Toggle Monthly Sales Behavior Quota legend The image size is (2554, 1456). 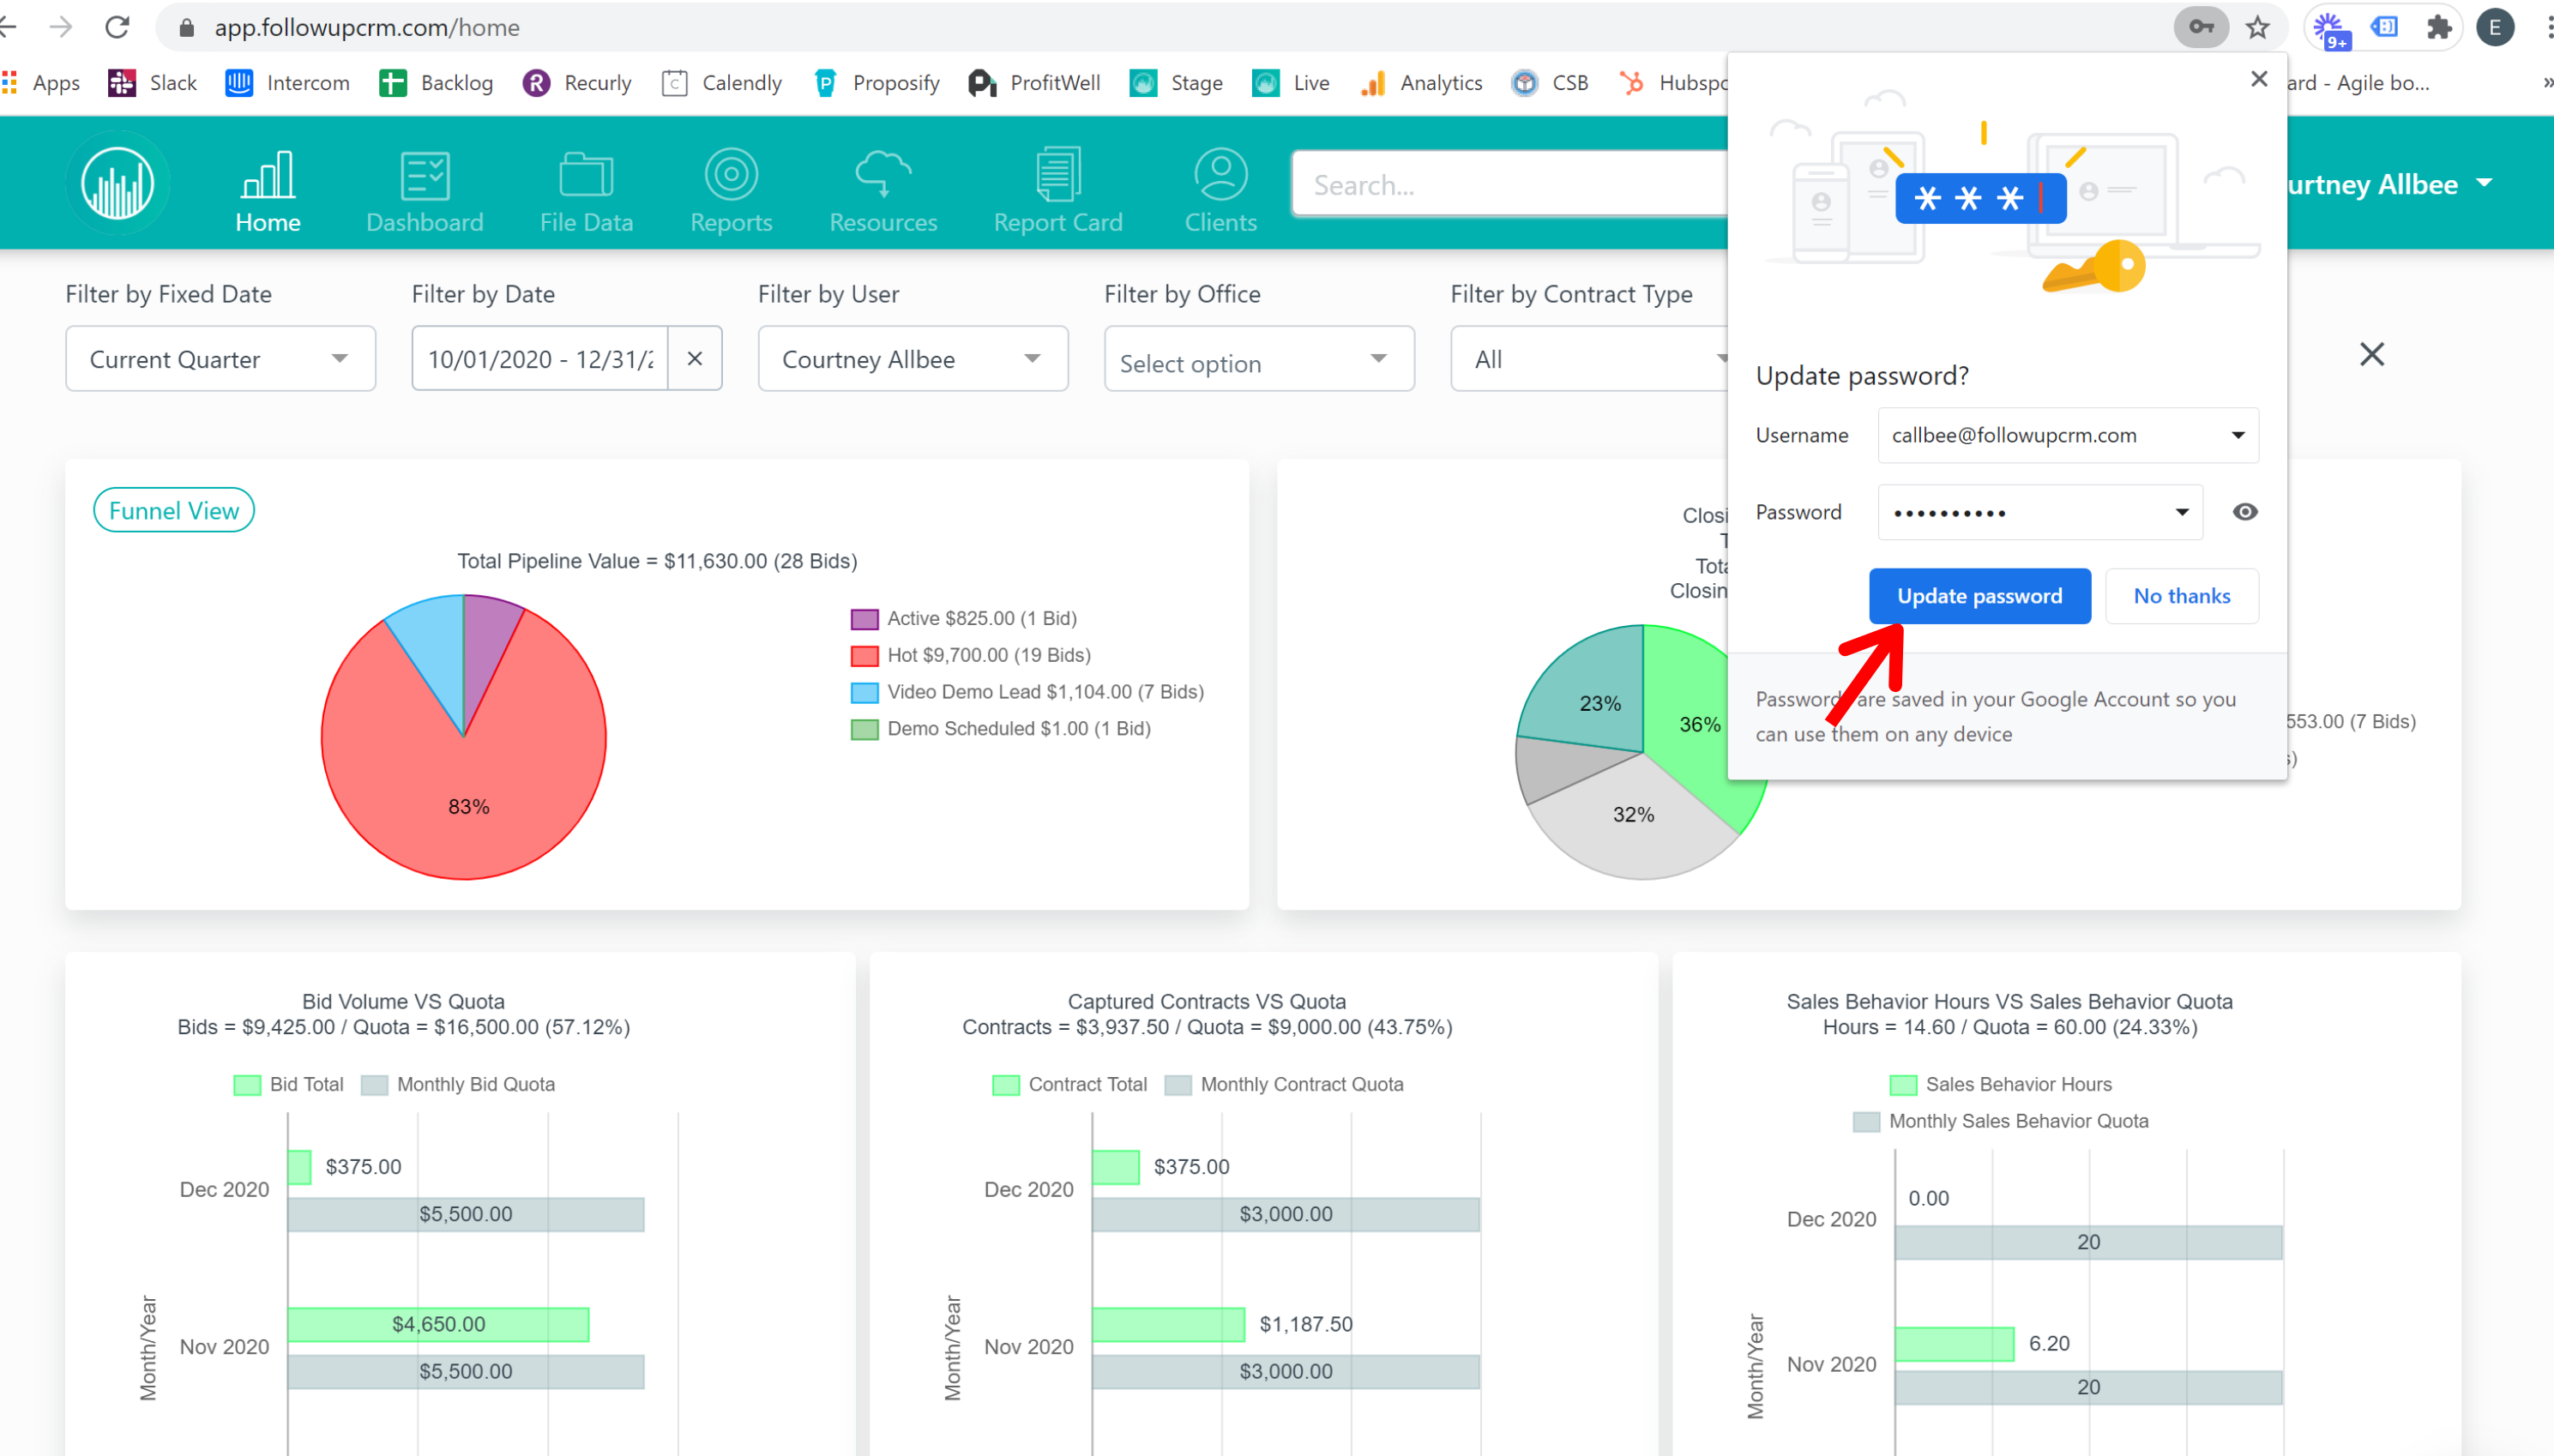pyautogui.click(x=2001, y=1122)
